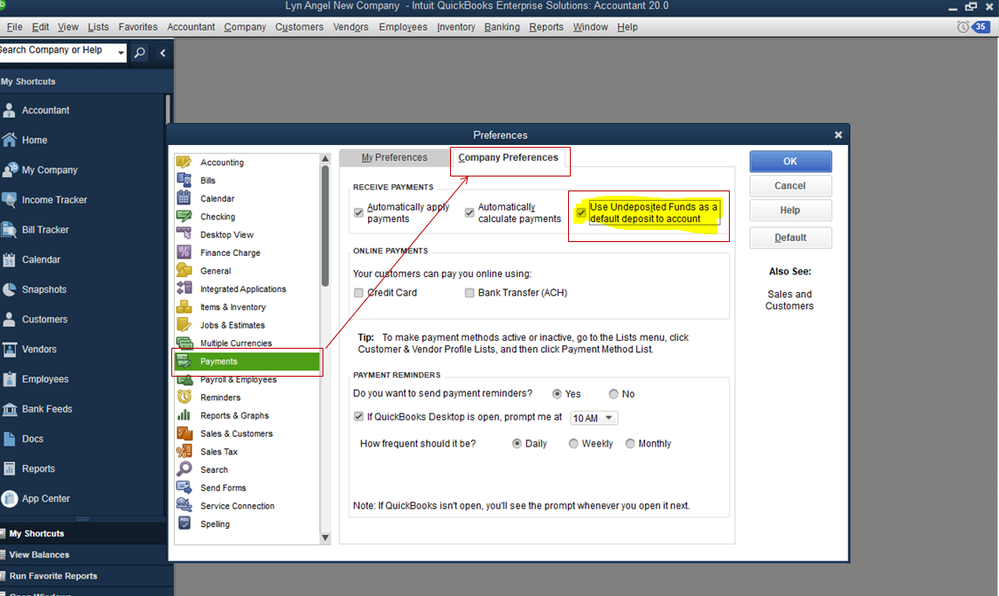Open the Banking menu

(501, 27)
